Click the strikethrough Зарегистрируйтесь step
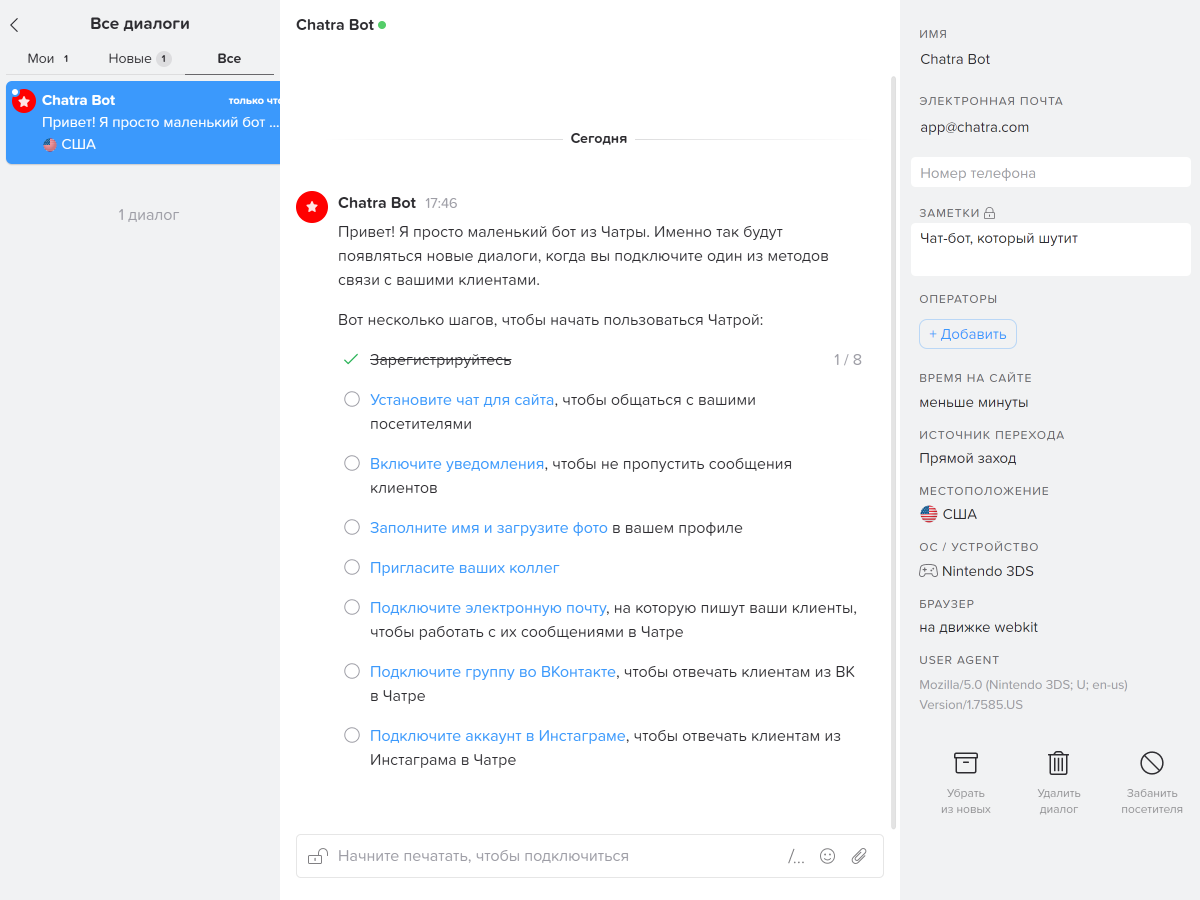 (441, 359)
